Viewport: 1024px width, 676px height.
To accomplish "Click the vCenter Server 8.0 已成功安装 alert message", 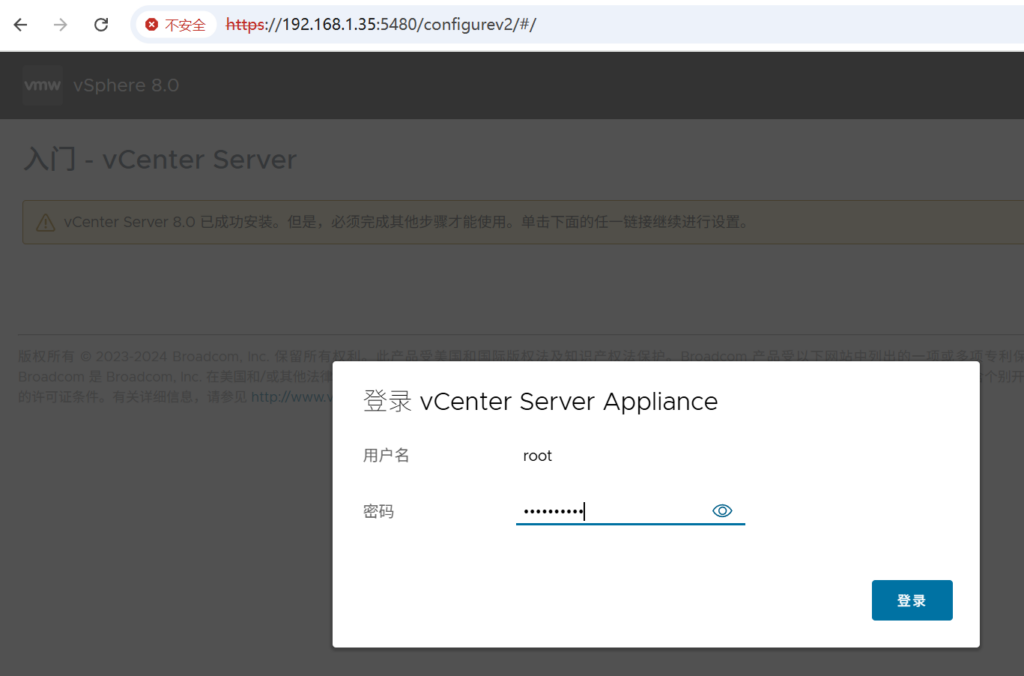I will [406, 222].
